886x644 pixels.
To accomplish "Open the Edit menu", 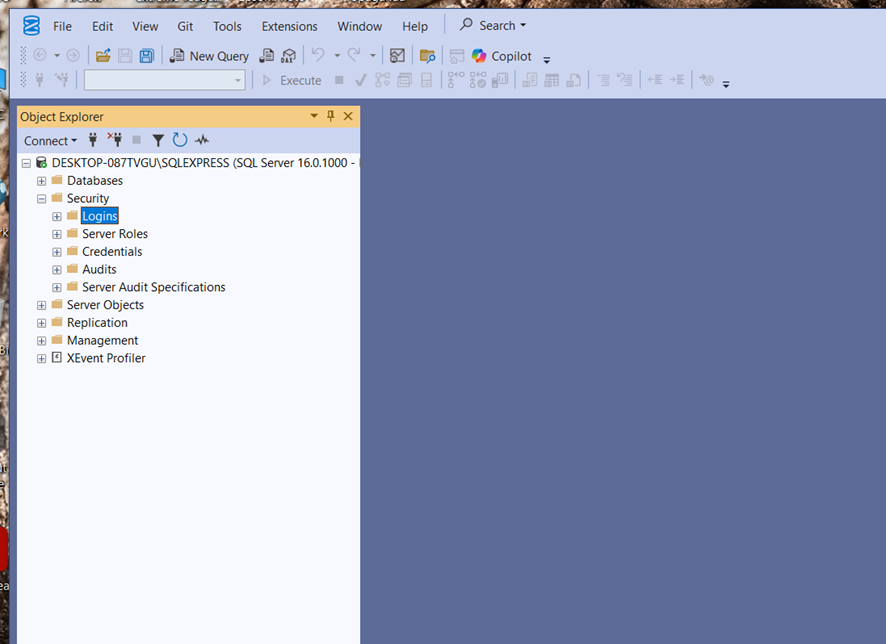I will (x=102, y=27).
